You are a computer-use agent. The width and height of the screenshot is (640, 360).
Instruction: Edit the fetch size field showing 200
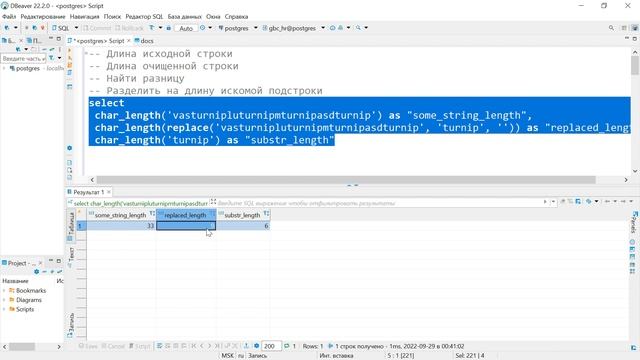pos(271,346)
